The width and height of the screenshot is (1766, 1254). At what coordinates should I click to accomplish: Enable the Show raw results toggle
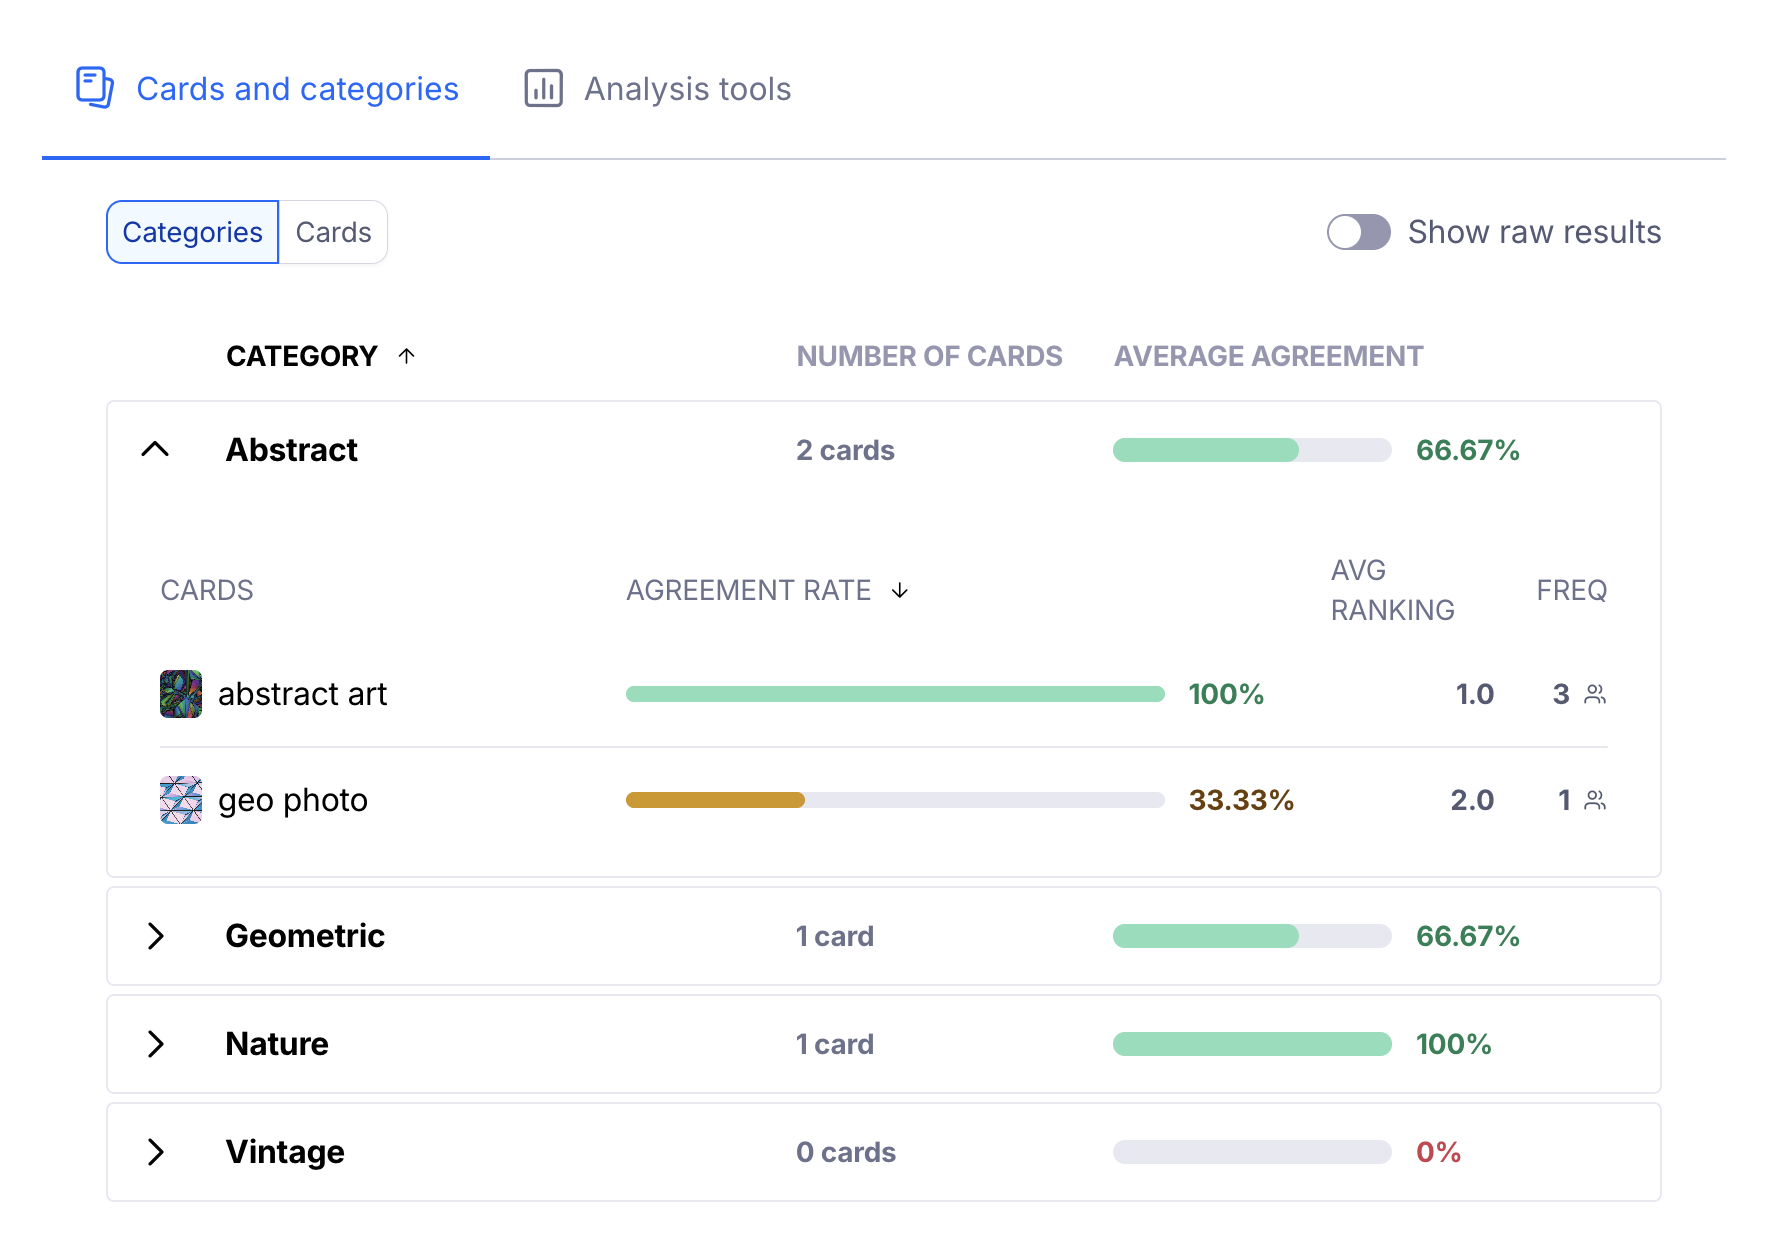point(1358,232)
